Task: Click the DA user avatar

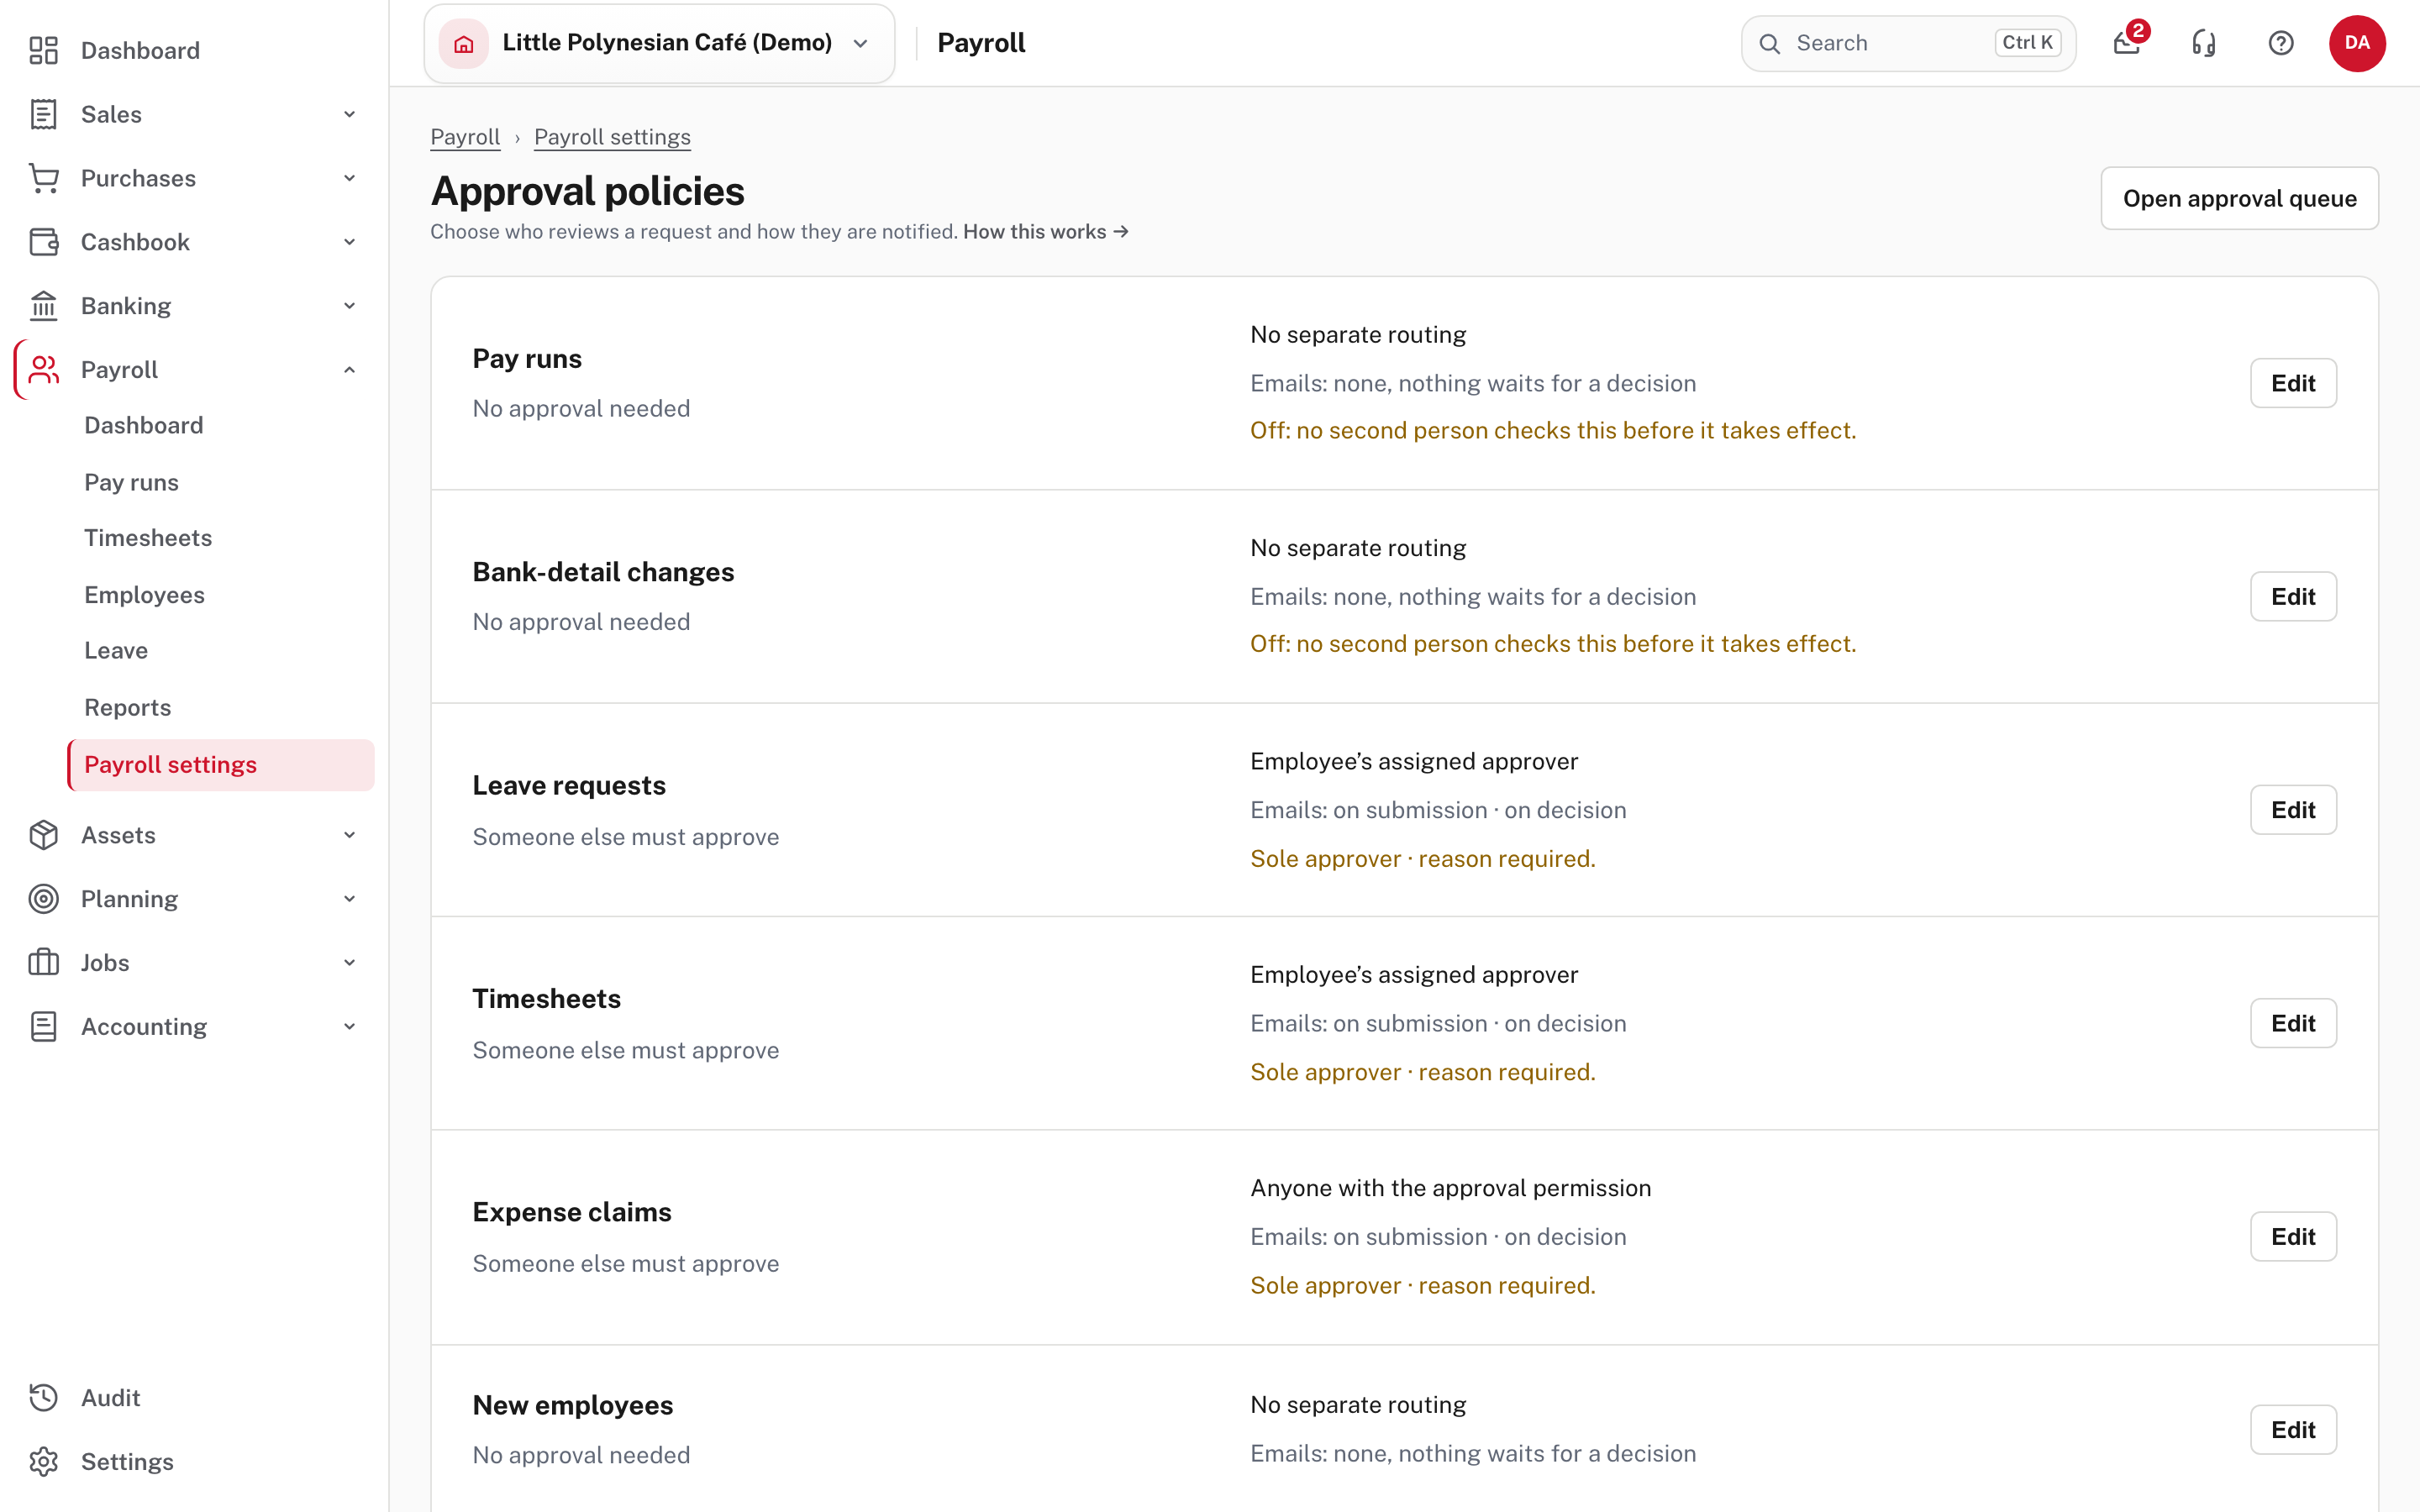Action: [x=2357, y=43]
